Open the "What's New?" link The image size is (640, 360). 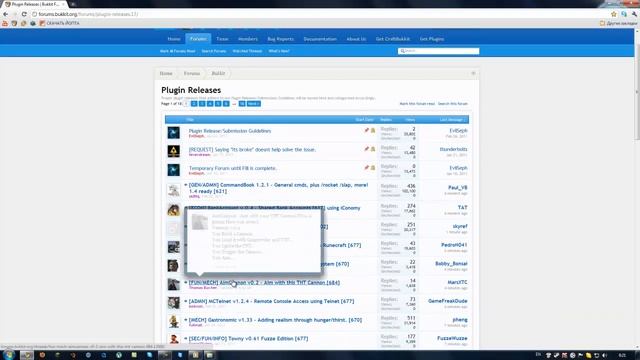coord(279,51)
